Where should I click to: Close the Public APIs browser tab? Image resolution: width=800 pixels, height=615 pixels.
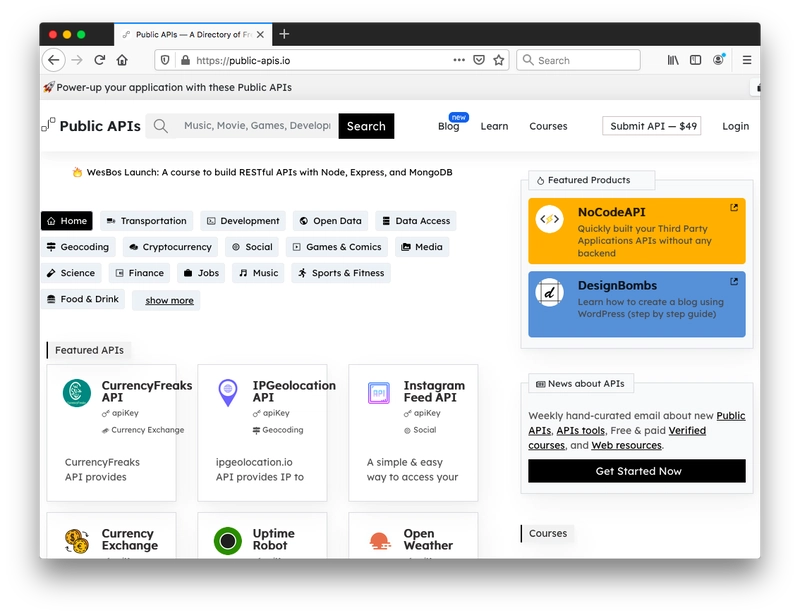[x=260, y=35]
